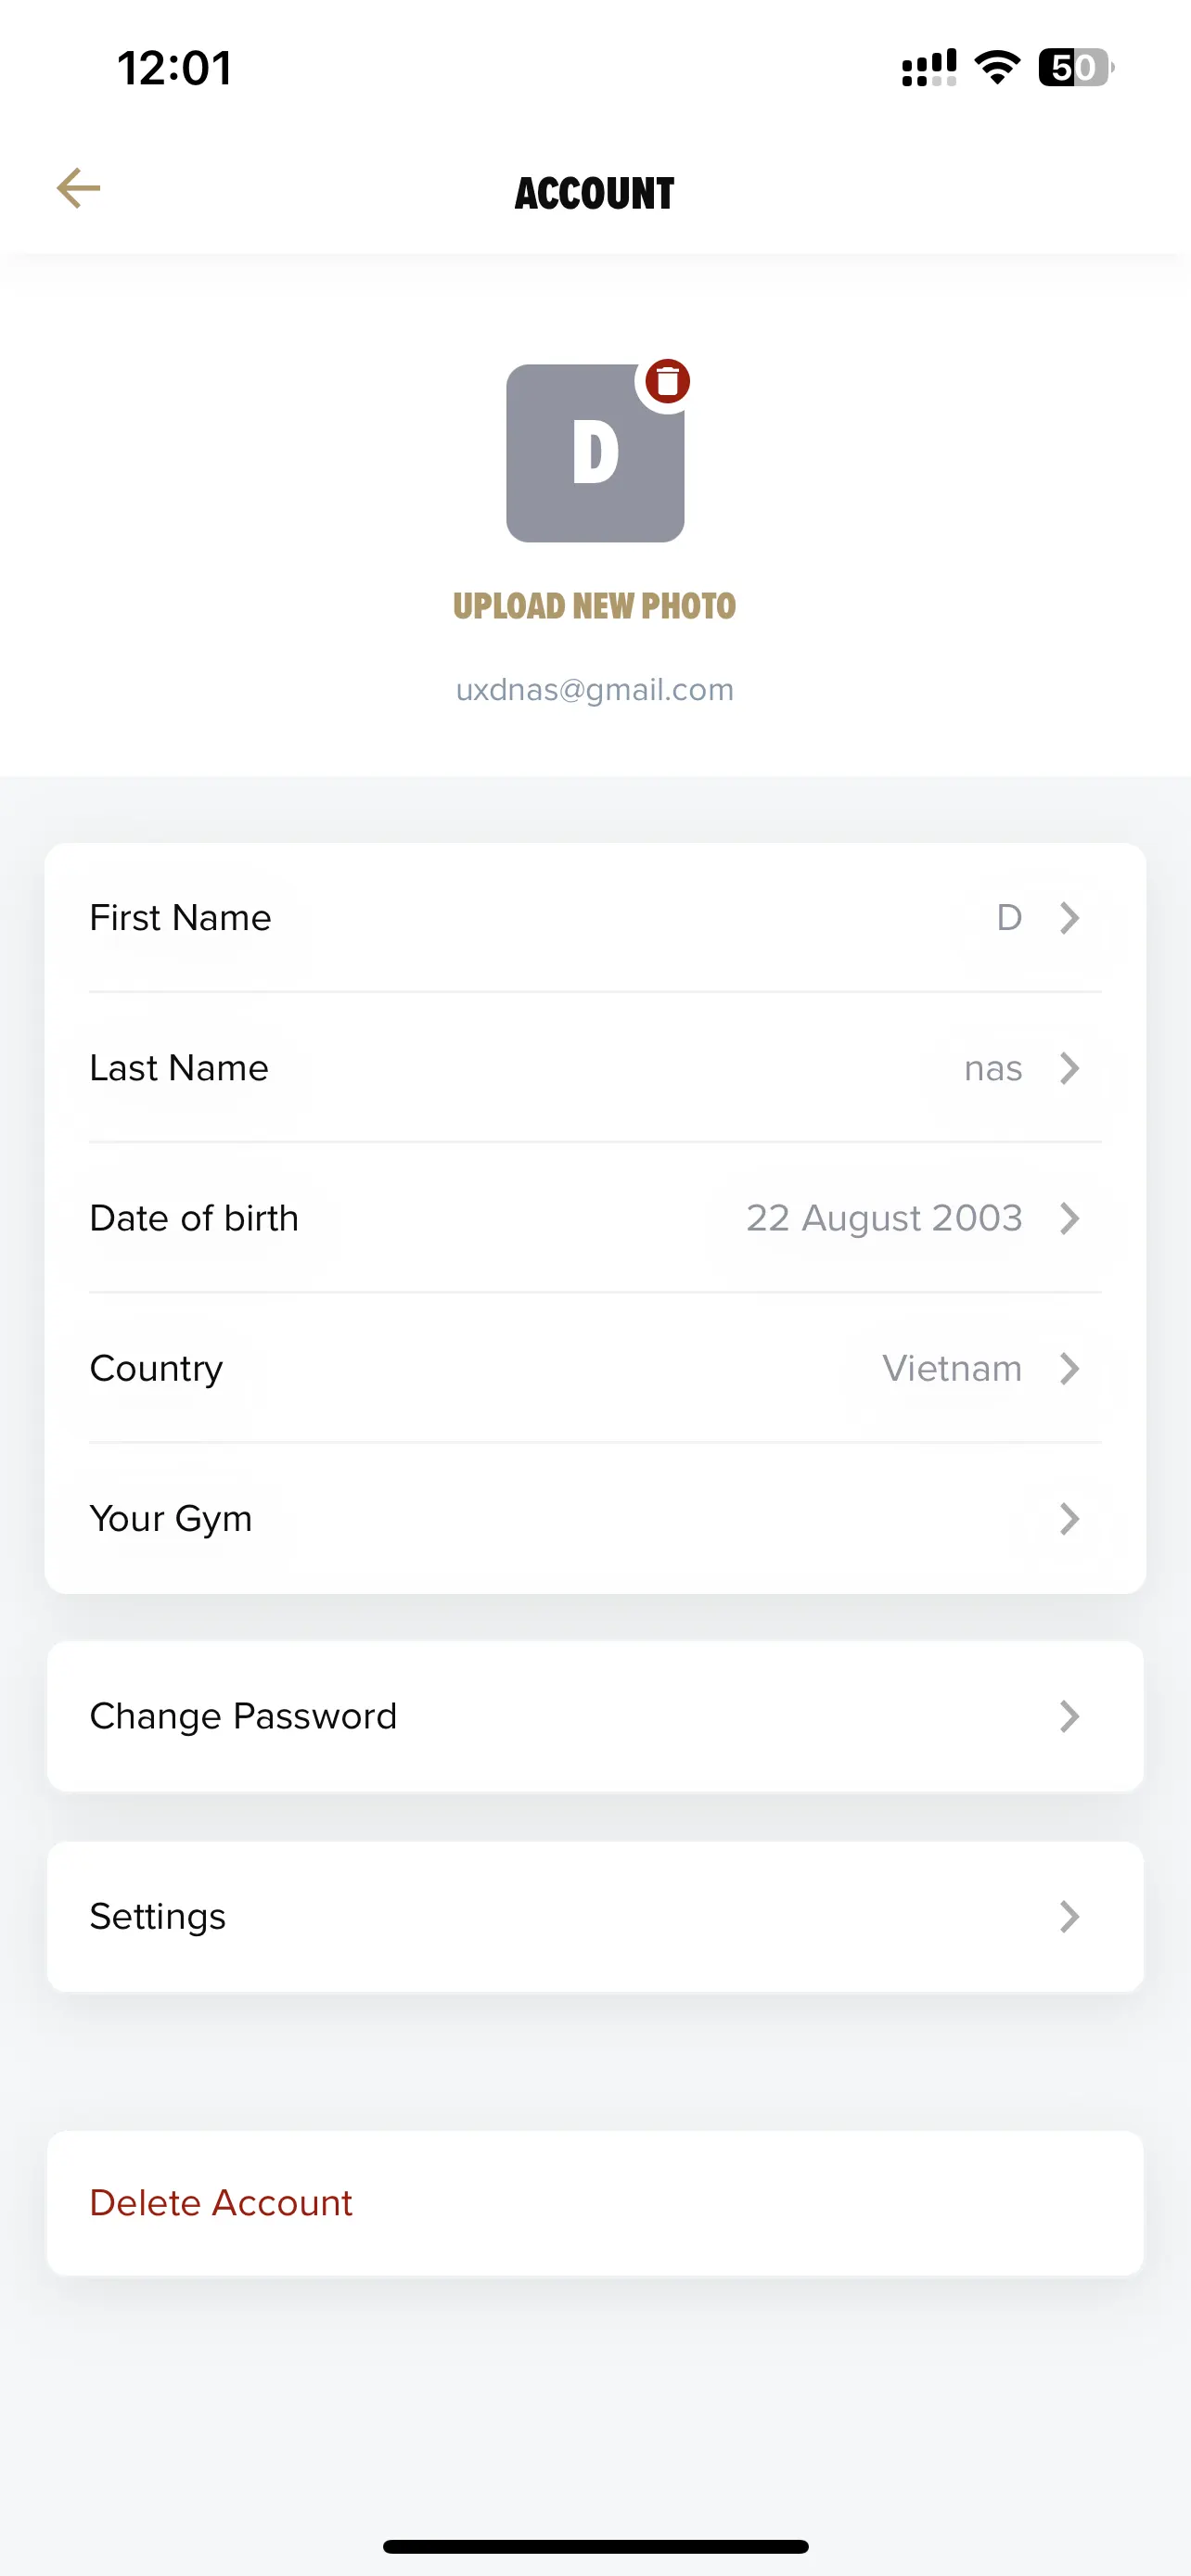Click Upload New Photo link
The image size is (1191, 2576).
click(595, 606)
